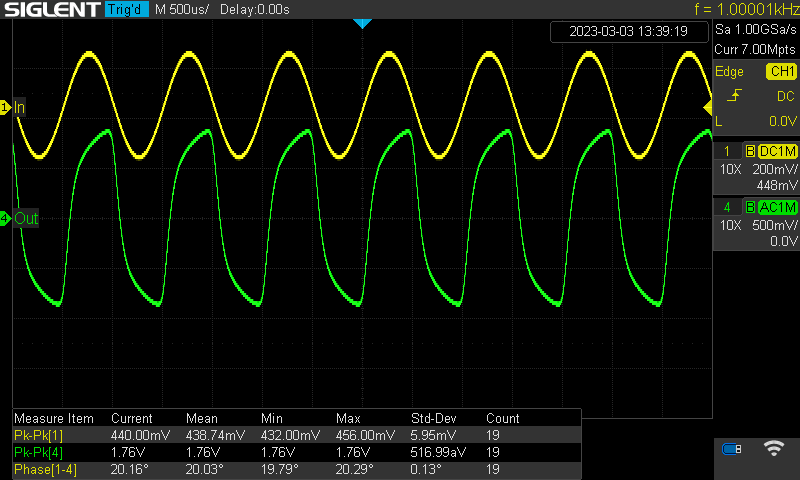Click the rising edge slope icon
This screenshot has width=800, height=480.
[x=733, y=96]
